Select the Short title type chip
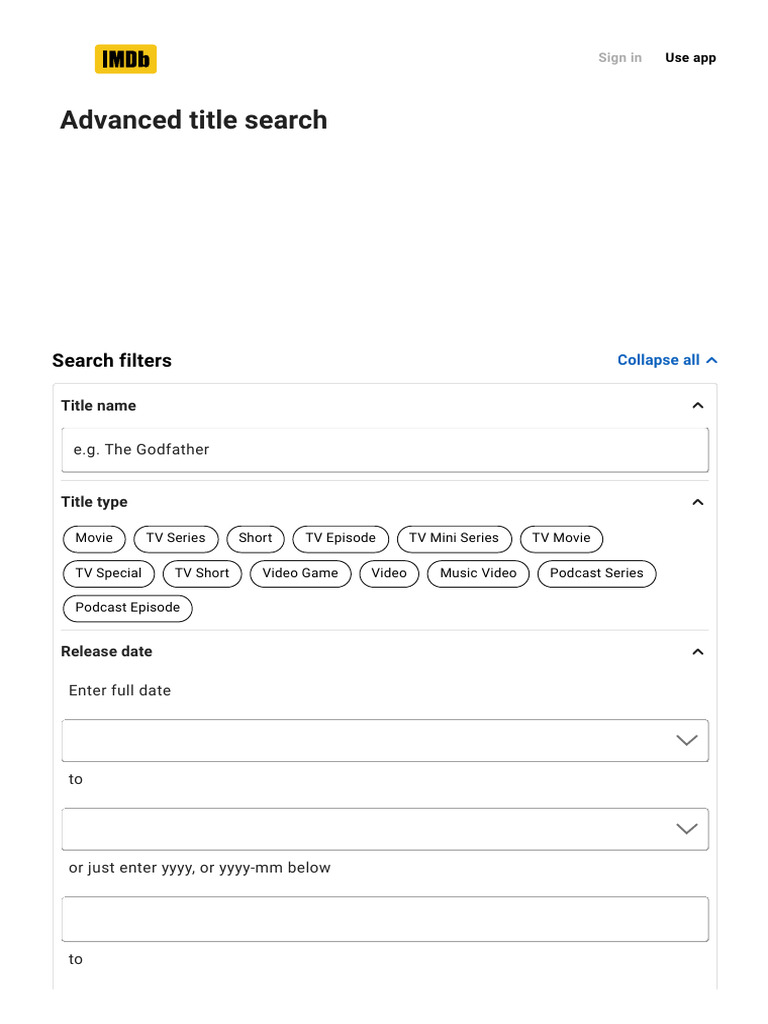Screen dimensions: 768x1024 point(255,539)
